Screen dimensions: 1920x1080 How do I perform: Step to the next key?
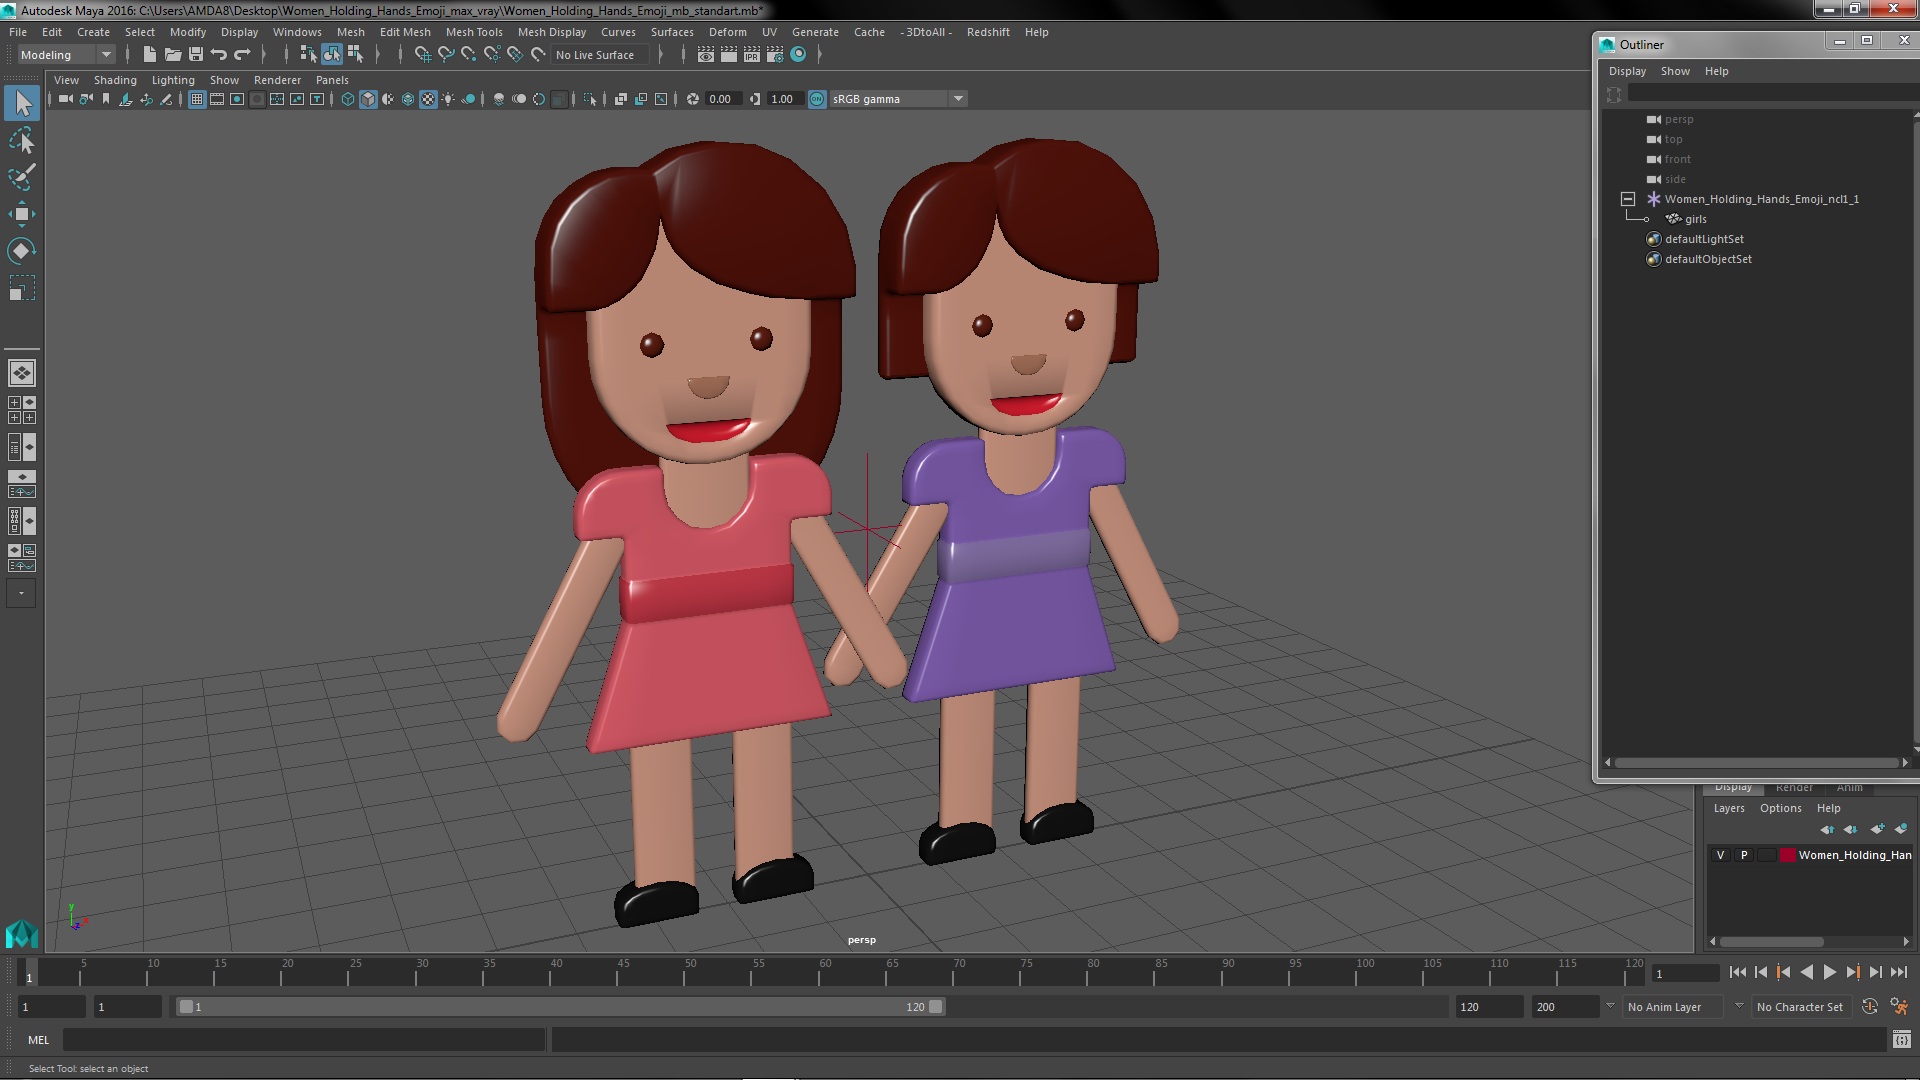pos(1852,972)
